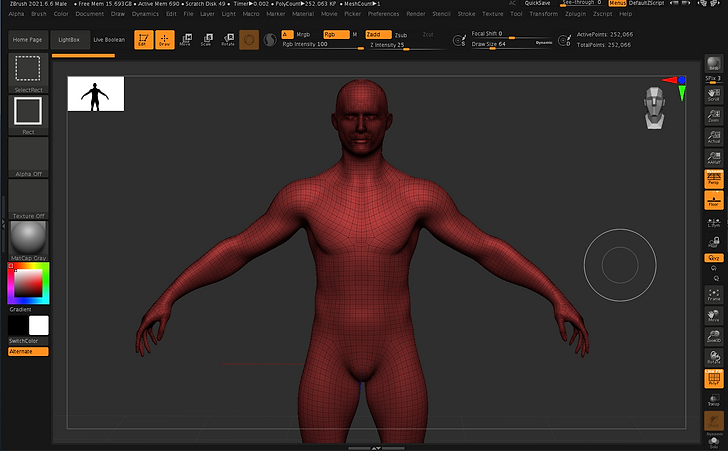Viewport: 728px width, 451px height.
Task: Click the QuickSave button
Action: [x=538, y=3]
